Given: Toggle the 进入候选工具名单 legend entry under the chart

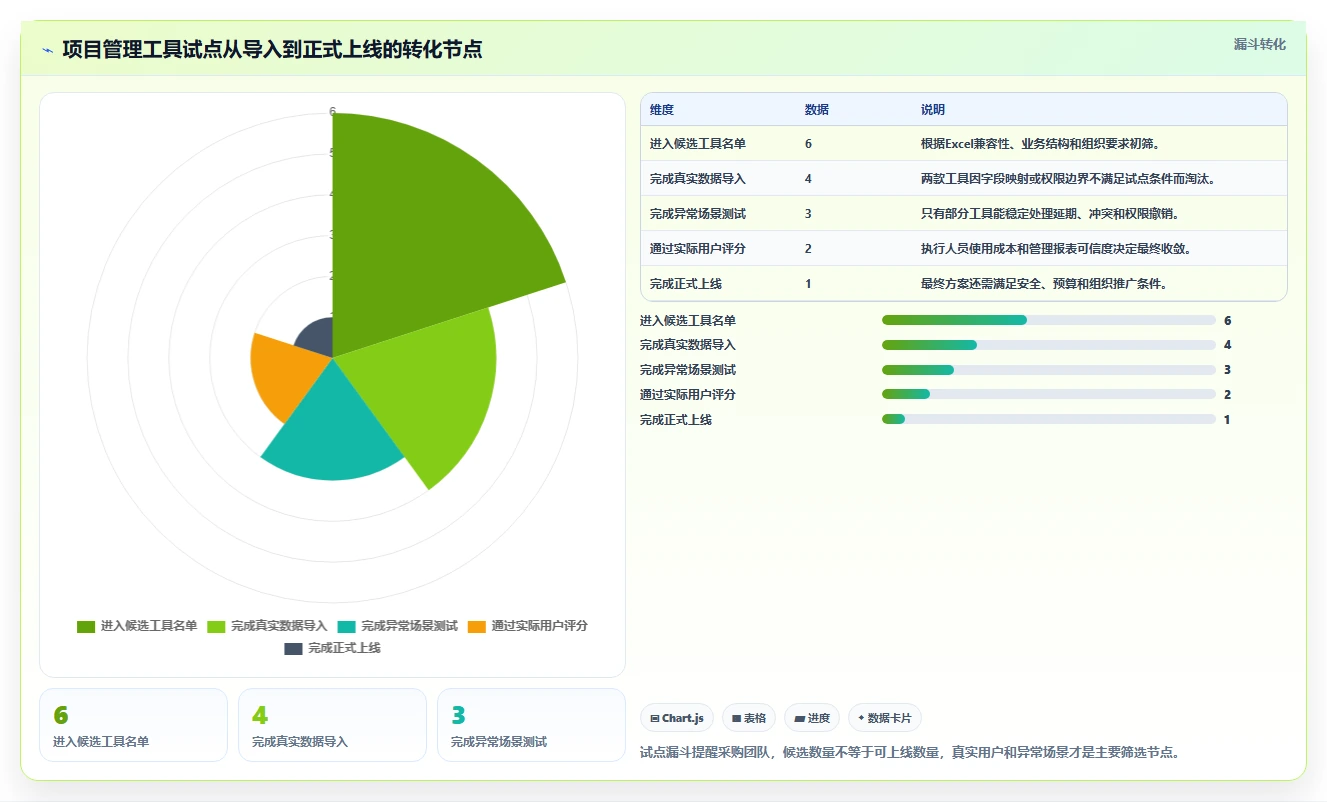Looking at the screenshot, I should (x=137, y=626).
